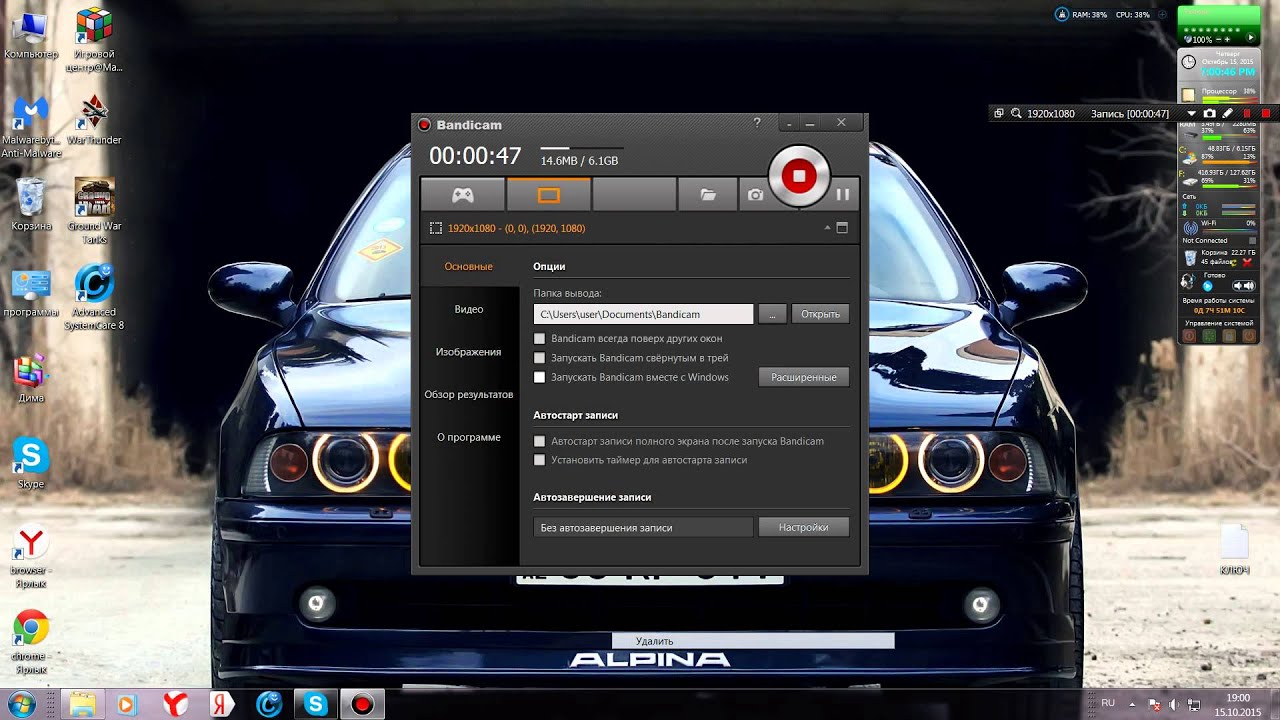Image resolution: width=1280 pixels, height=720 pixels.
Task: Open output folder via folder icon tab
Action: coord(708,195)
